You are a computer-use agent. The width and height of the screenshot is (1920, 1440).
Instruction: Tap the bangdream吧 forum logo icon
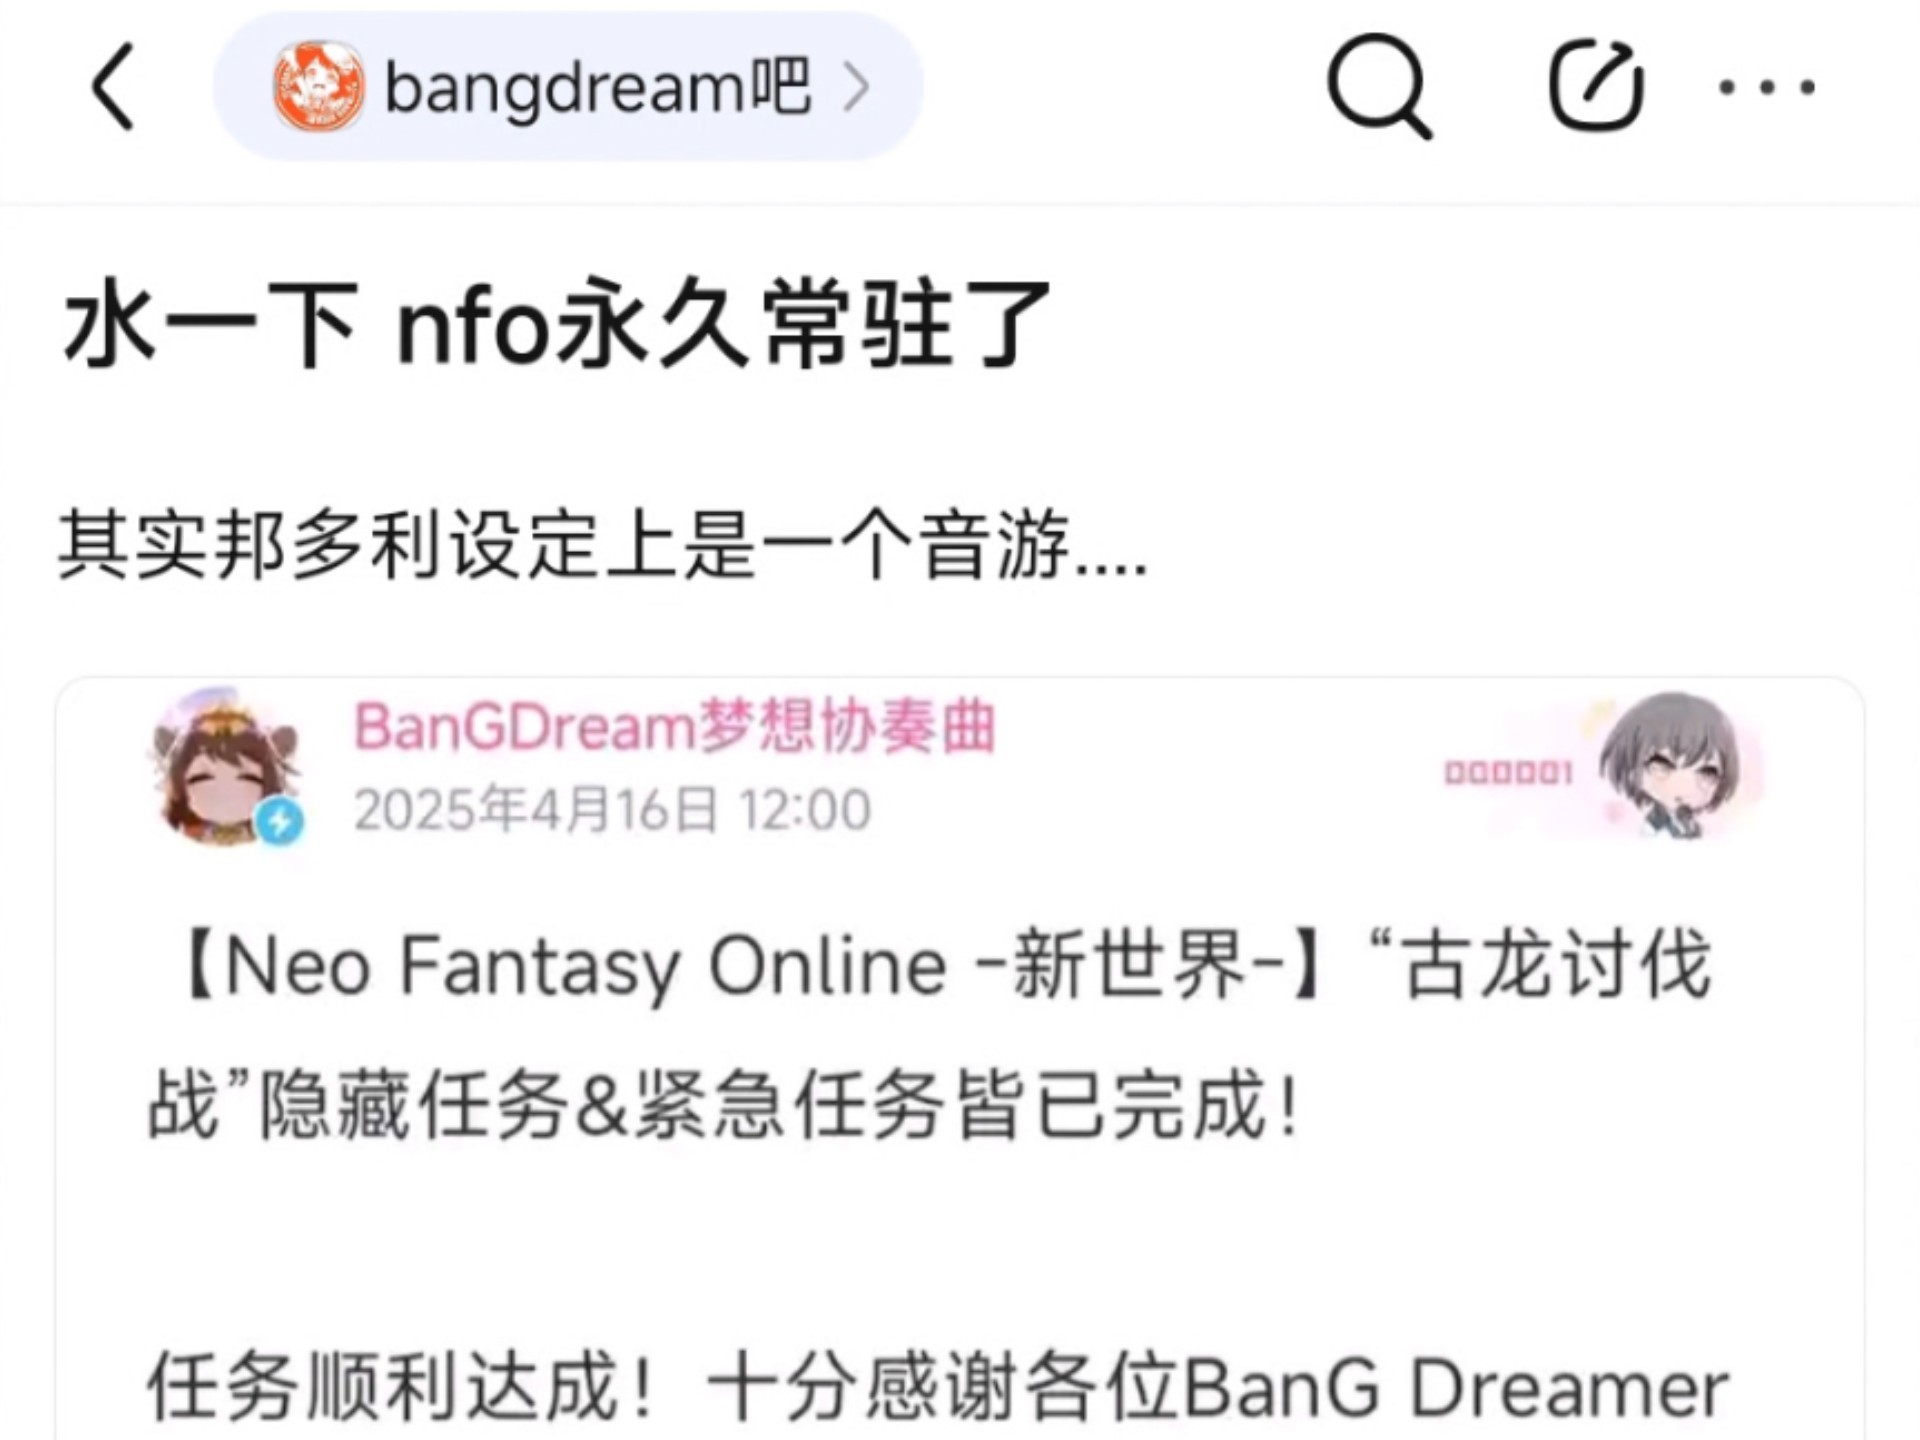(318, 87)
